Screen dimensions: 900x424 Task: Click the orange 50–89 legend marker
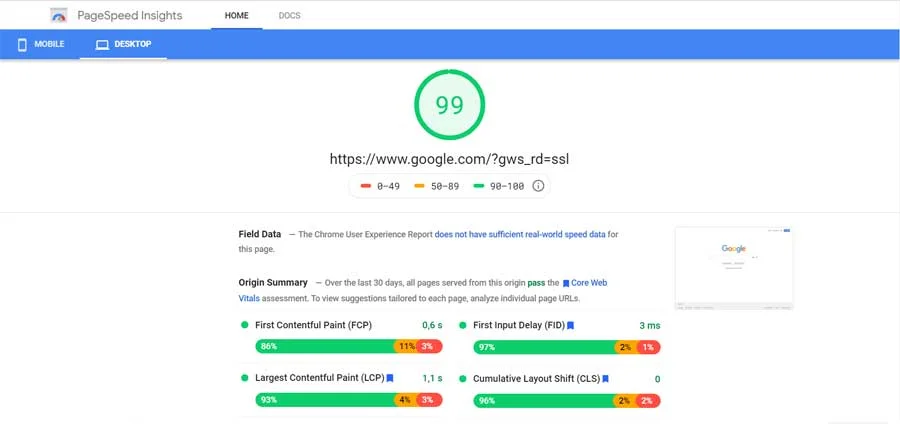(x=419, y=186)
